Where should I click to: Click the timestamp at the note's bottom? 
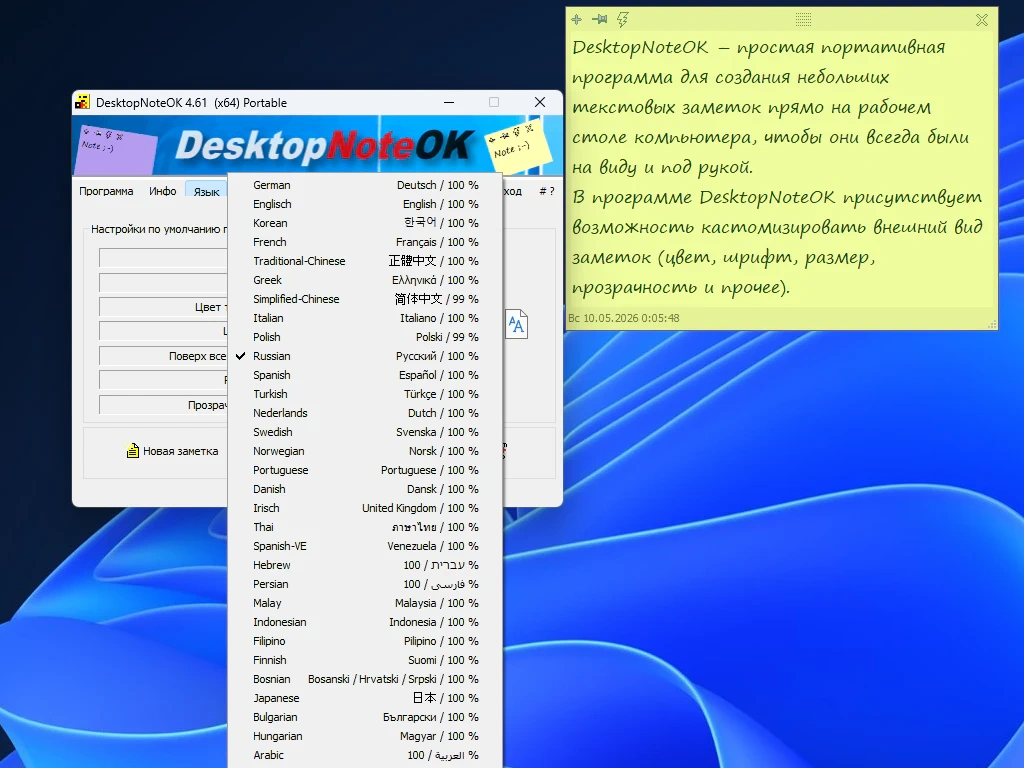[x=624, y=318]
